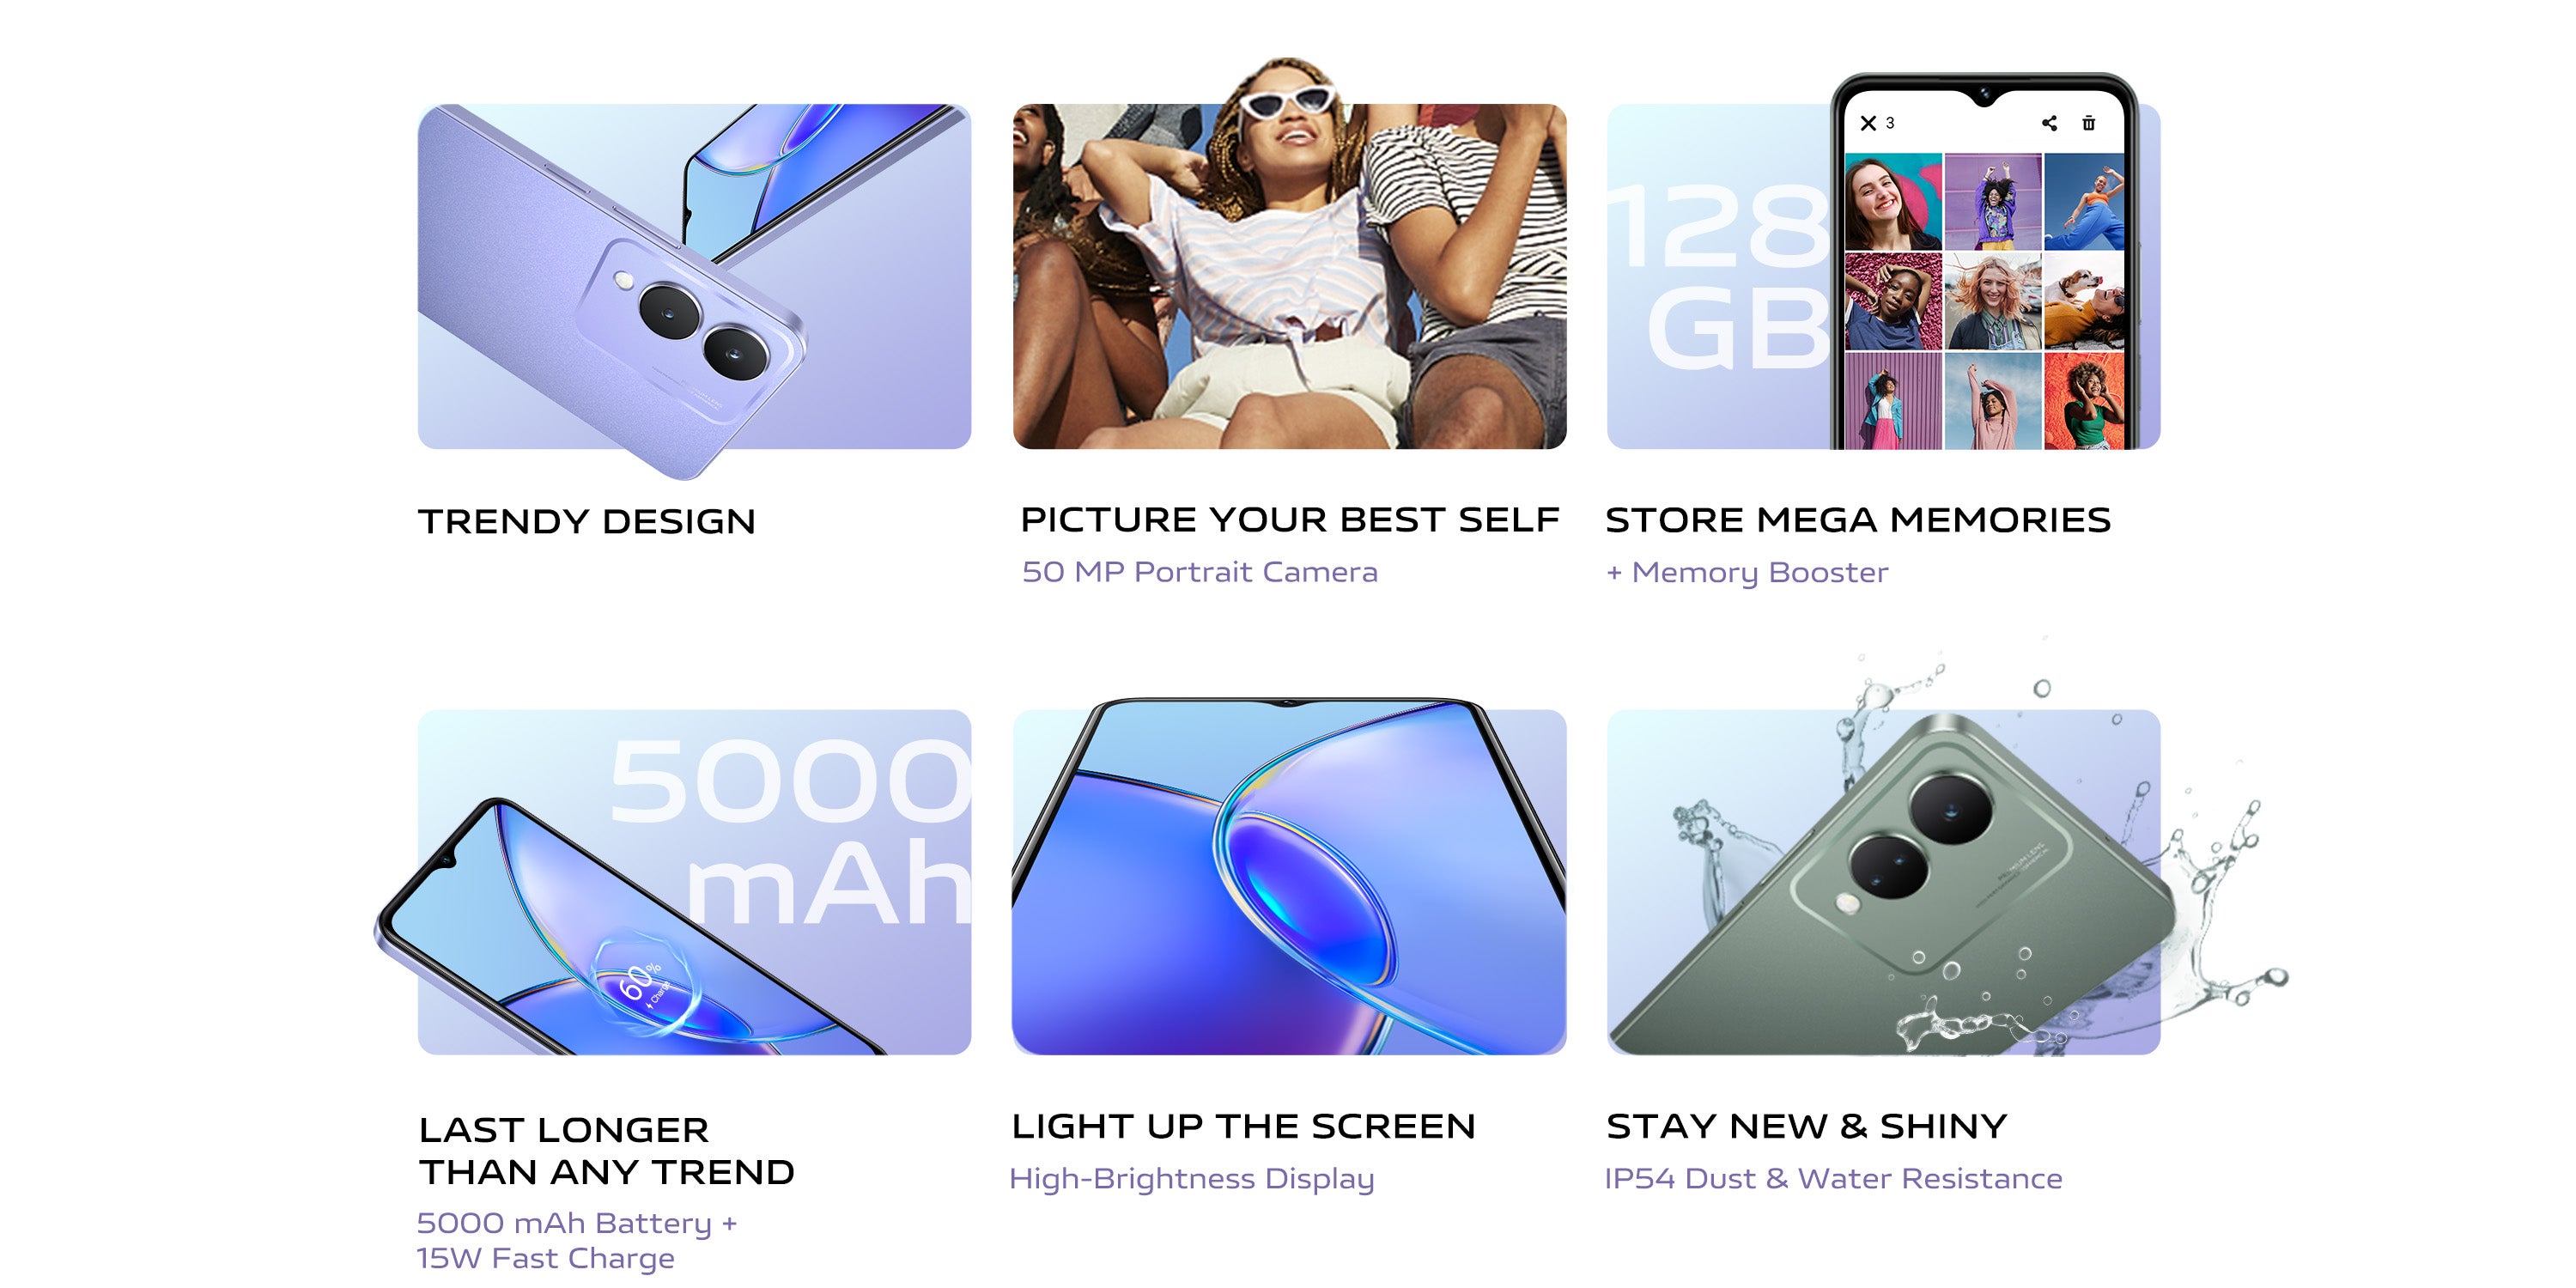Click the + Memory Booster subtitle
The height and width of the screenshot is (1288, 2576).
tap(1747, 572)
